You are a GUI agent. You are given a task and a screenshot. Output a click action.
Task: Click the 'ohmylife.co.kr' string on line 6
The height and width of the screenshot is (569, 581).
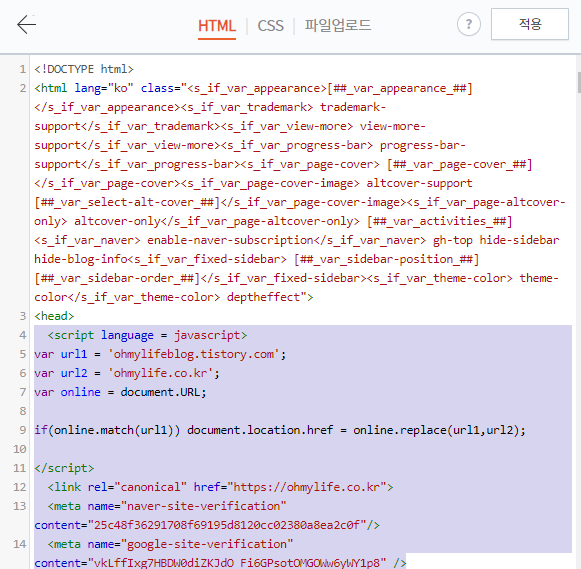click(x=160, y=373)
